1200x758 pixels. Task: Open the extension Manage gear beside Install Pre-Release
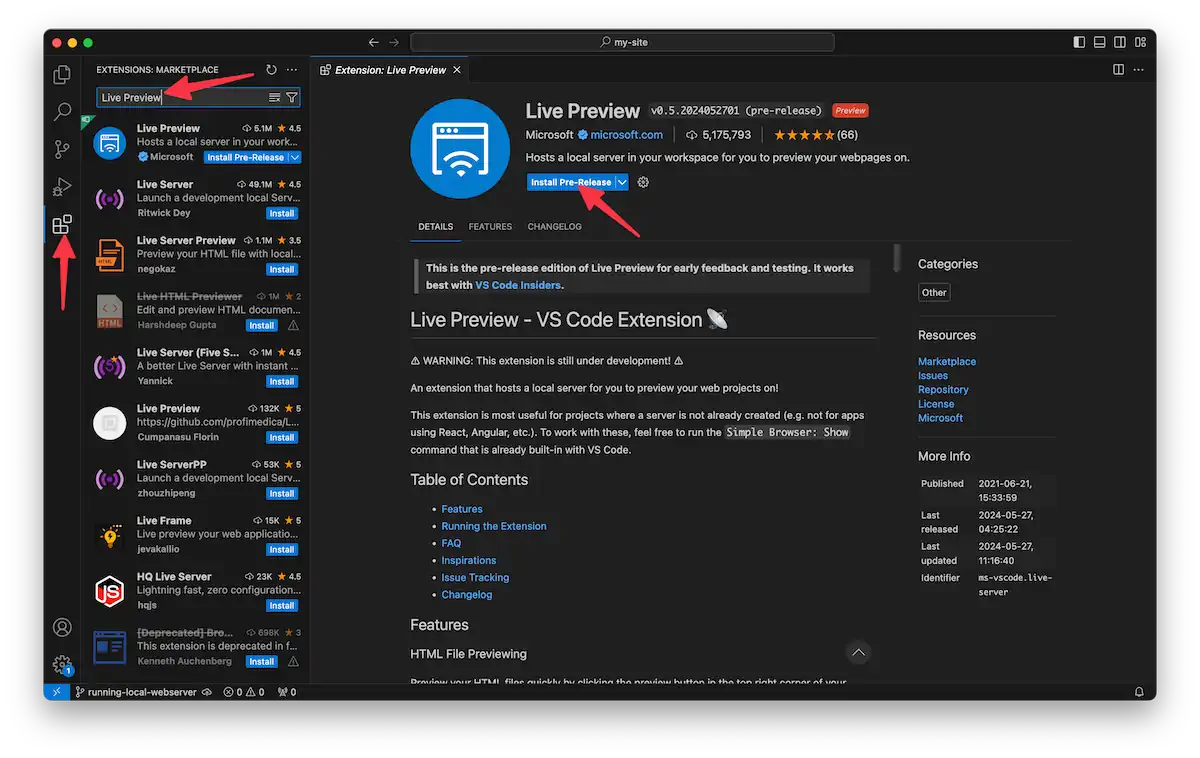pyautogui.click(x=642, y=182)
